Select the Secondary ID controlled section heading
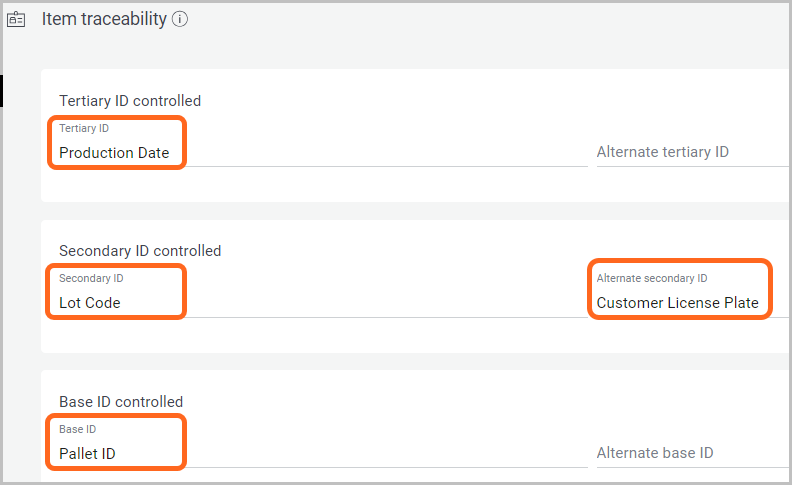Screen dimensions: 792x485 point(140,251)
